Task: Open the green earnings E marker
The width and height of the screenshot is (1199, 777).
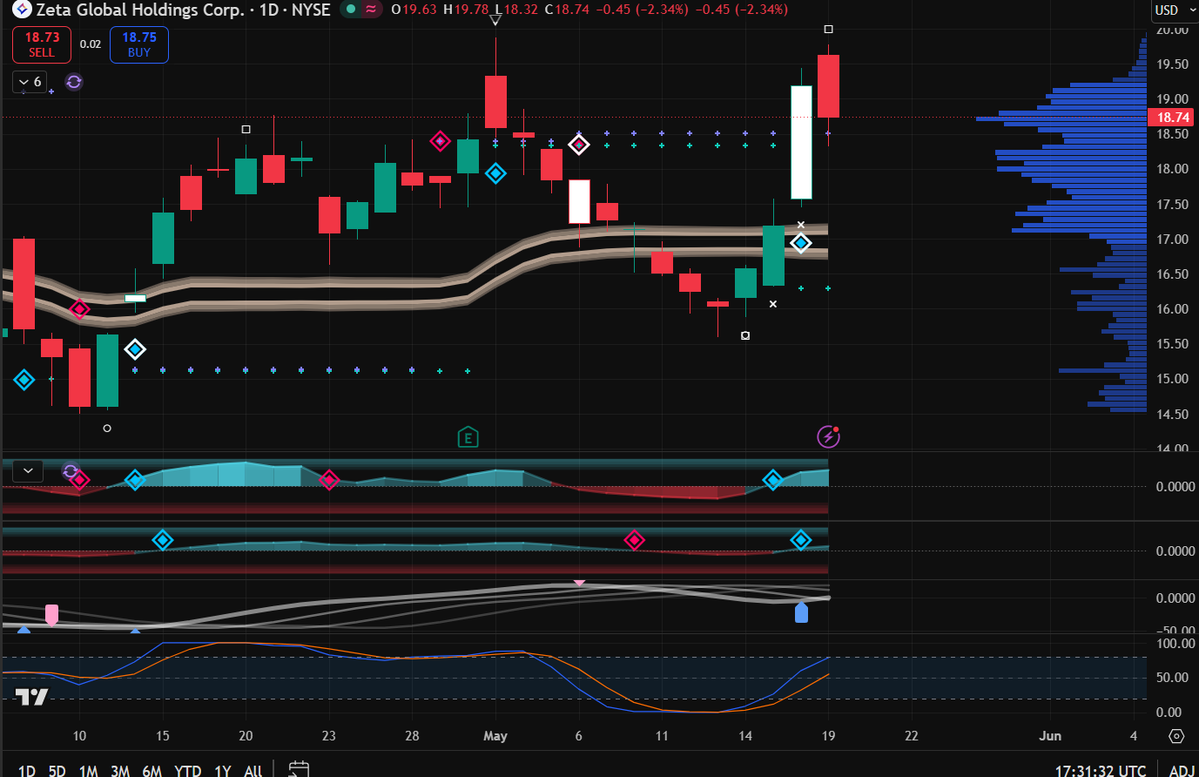Action: (x=468, y=437)
